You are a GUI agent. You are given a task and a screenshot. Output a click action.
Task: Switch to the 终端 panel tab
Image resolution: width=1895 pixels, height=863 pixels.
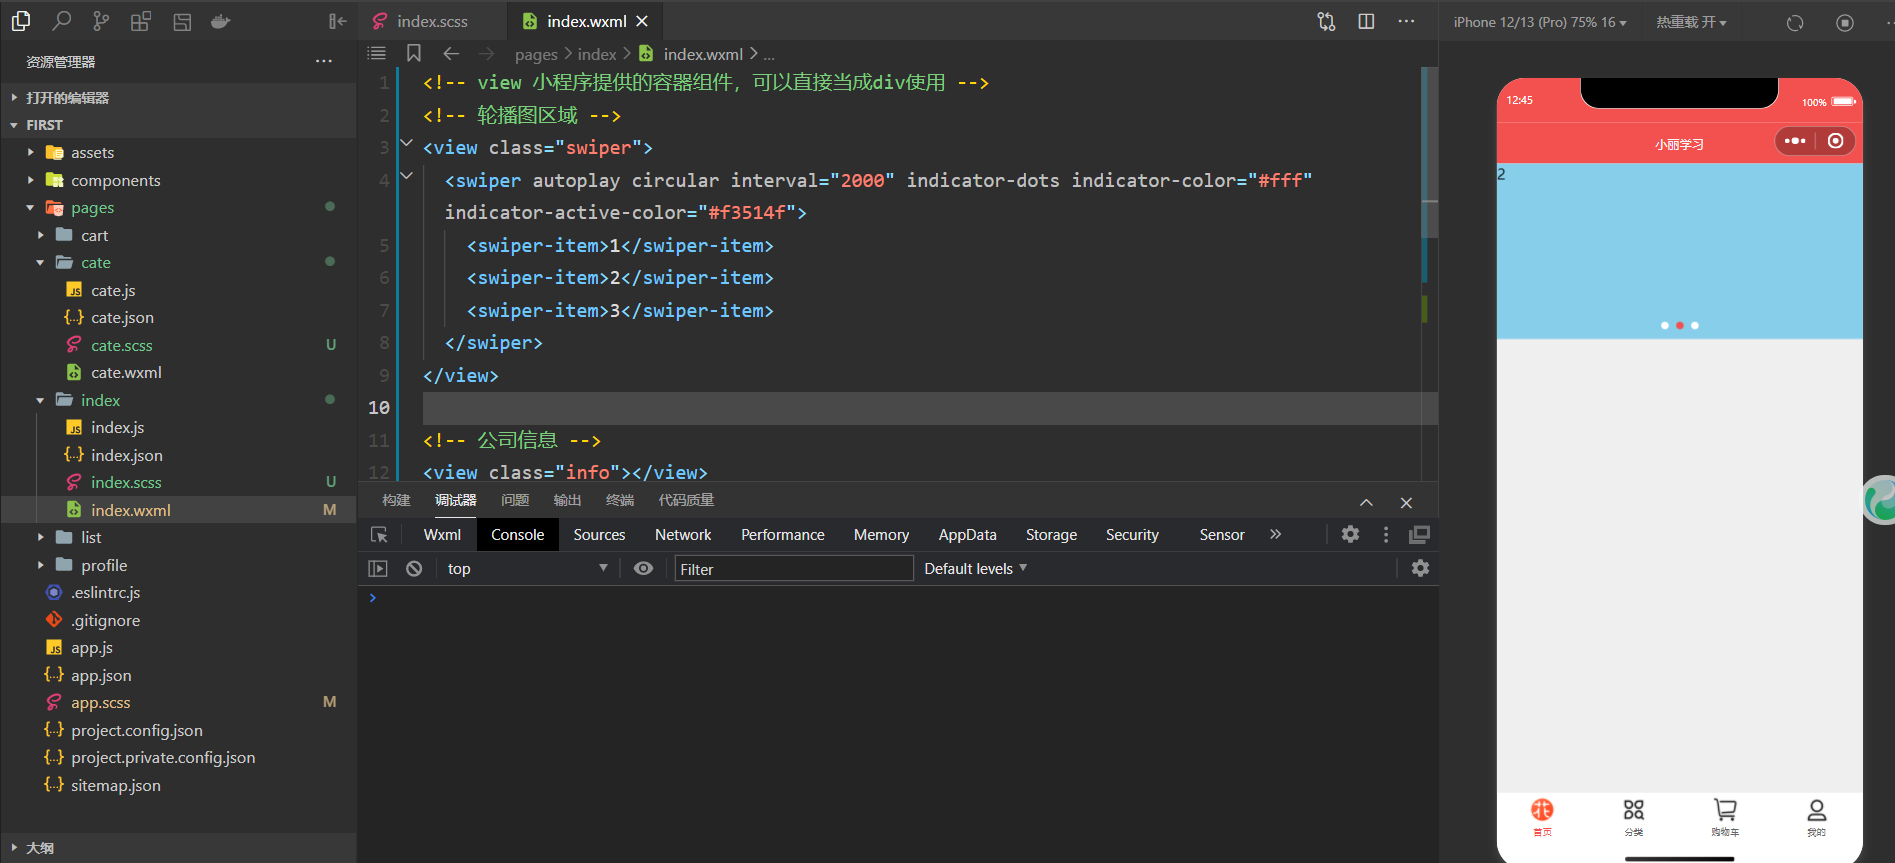[620, 500]
